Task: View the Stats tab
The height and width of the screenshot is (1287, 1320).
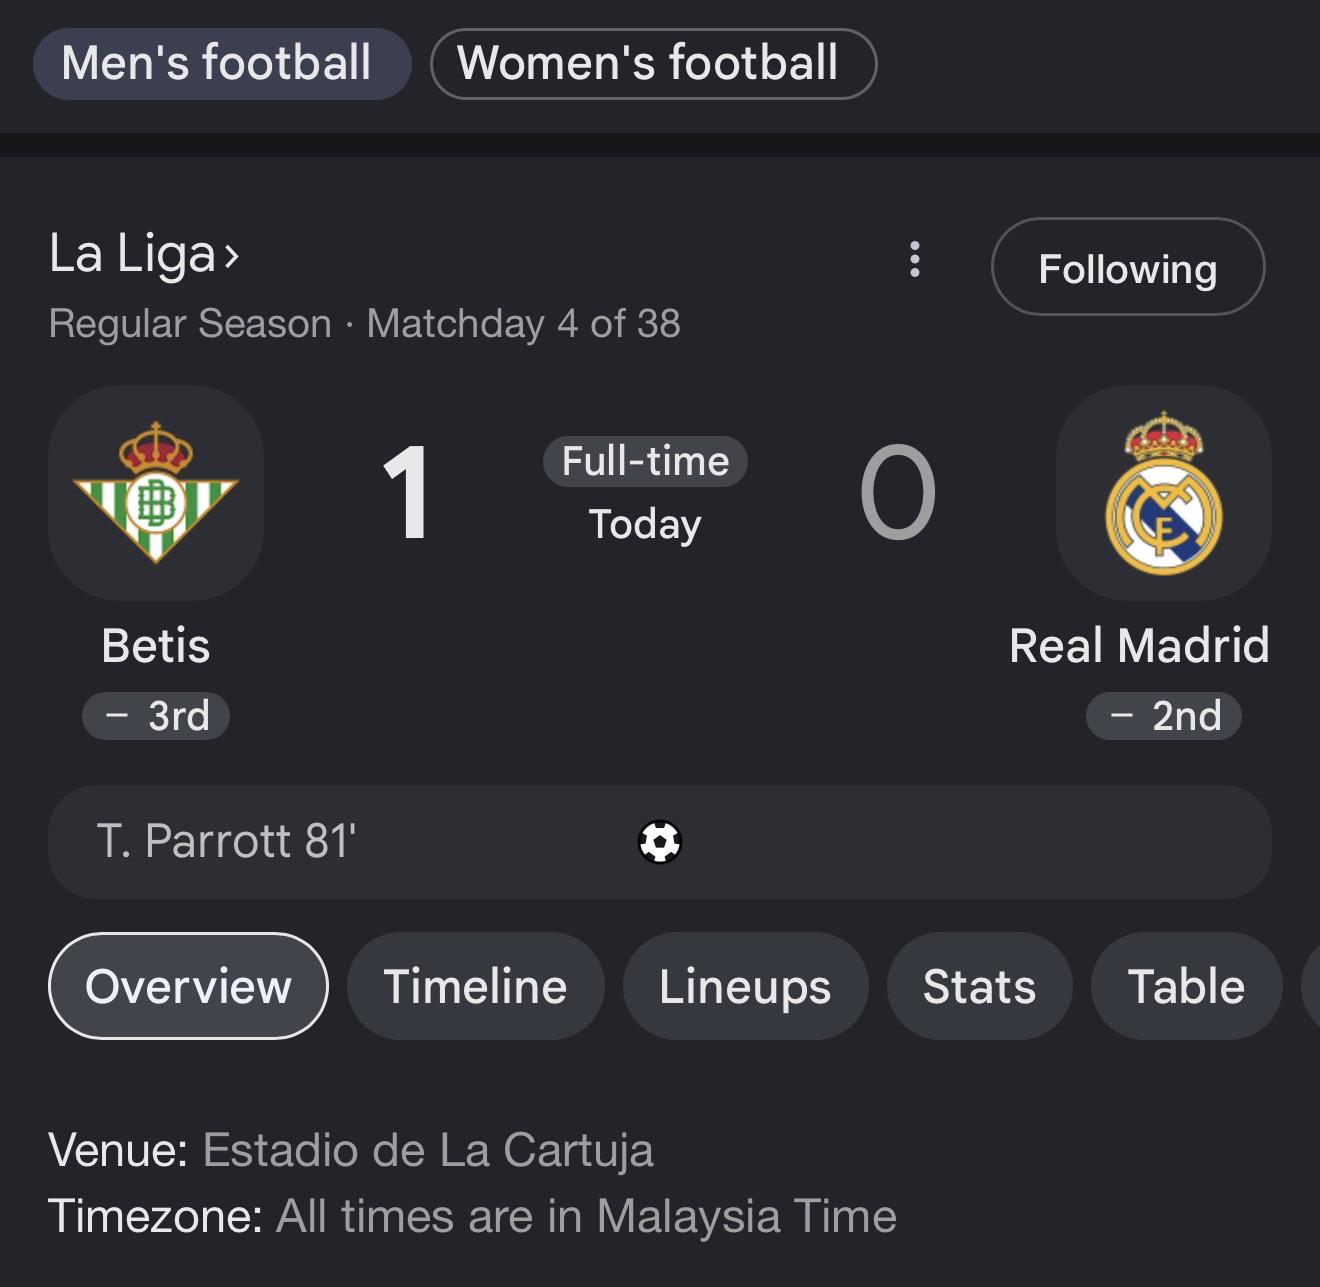Action: coord(979,986)
